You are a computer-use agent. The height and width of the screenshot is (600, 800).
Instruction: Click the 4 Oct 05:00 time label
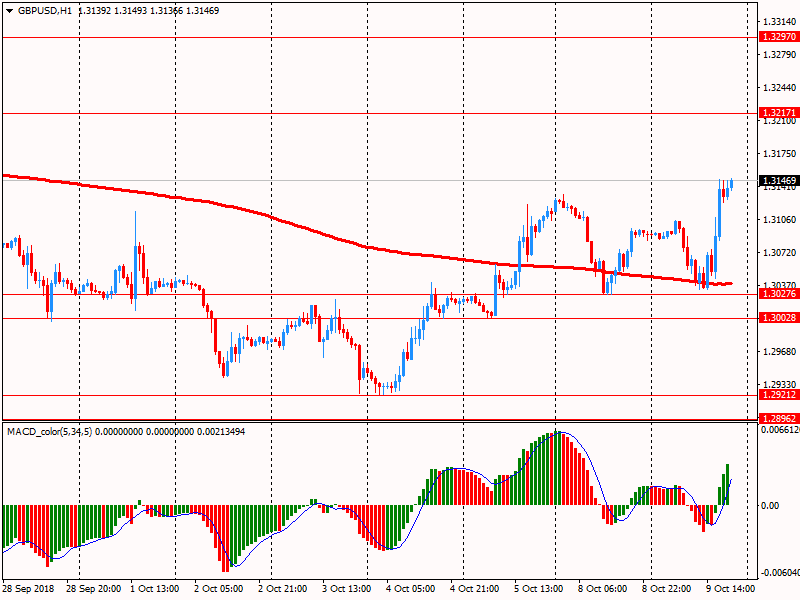tap(411, 589)
